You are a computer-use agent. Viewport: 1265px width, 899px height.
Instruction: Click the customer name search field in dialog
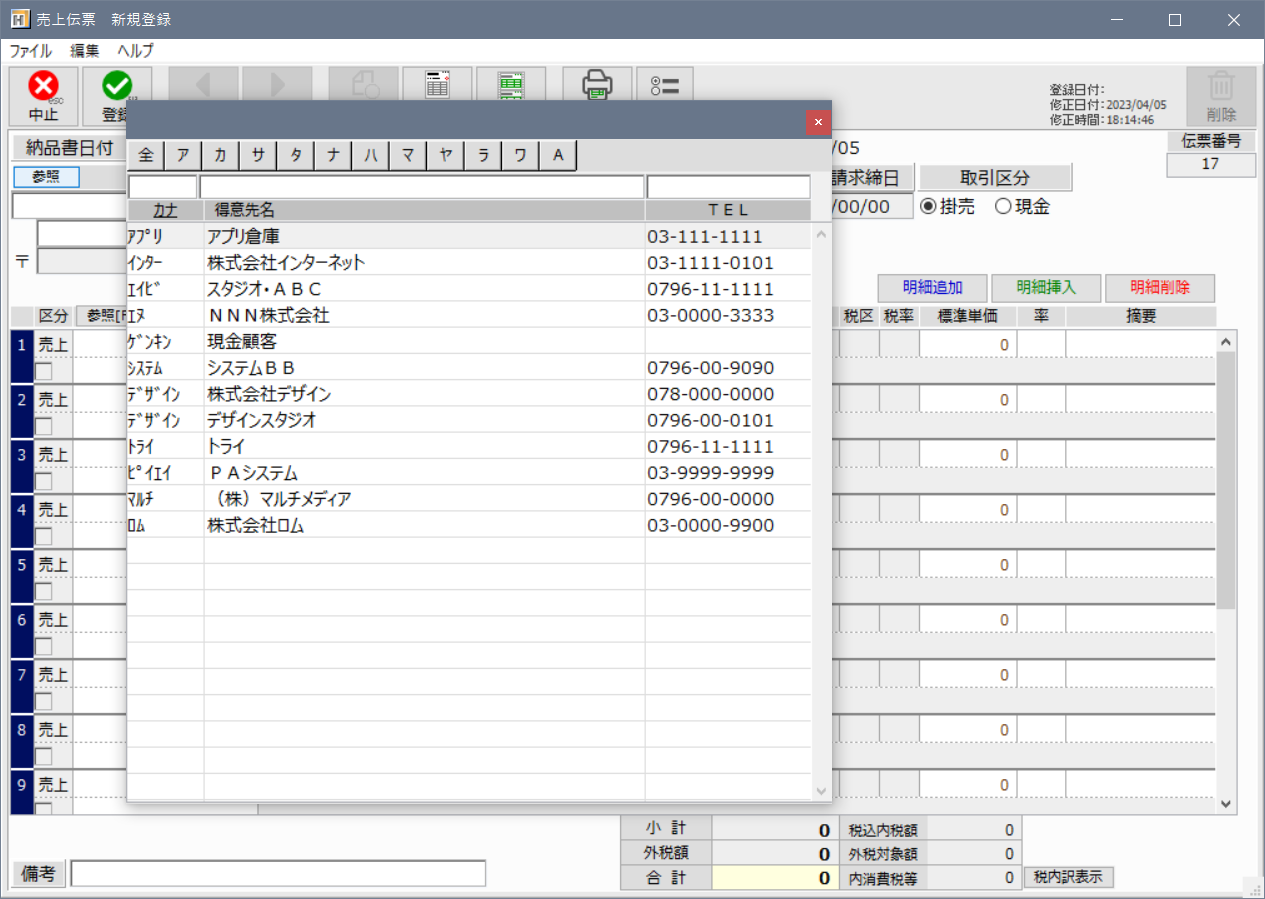click(x=422, y=187)
